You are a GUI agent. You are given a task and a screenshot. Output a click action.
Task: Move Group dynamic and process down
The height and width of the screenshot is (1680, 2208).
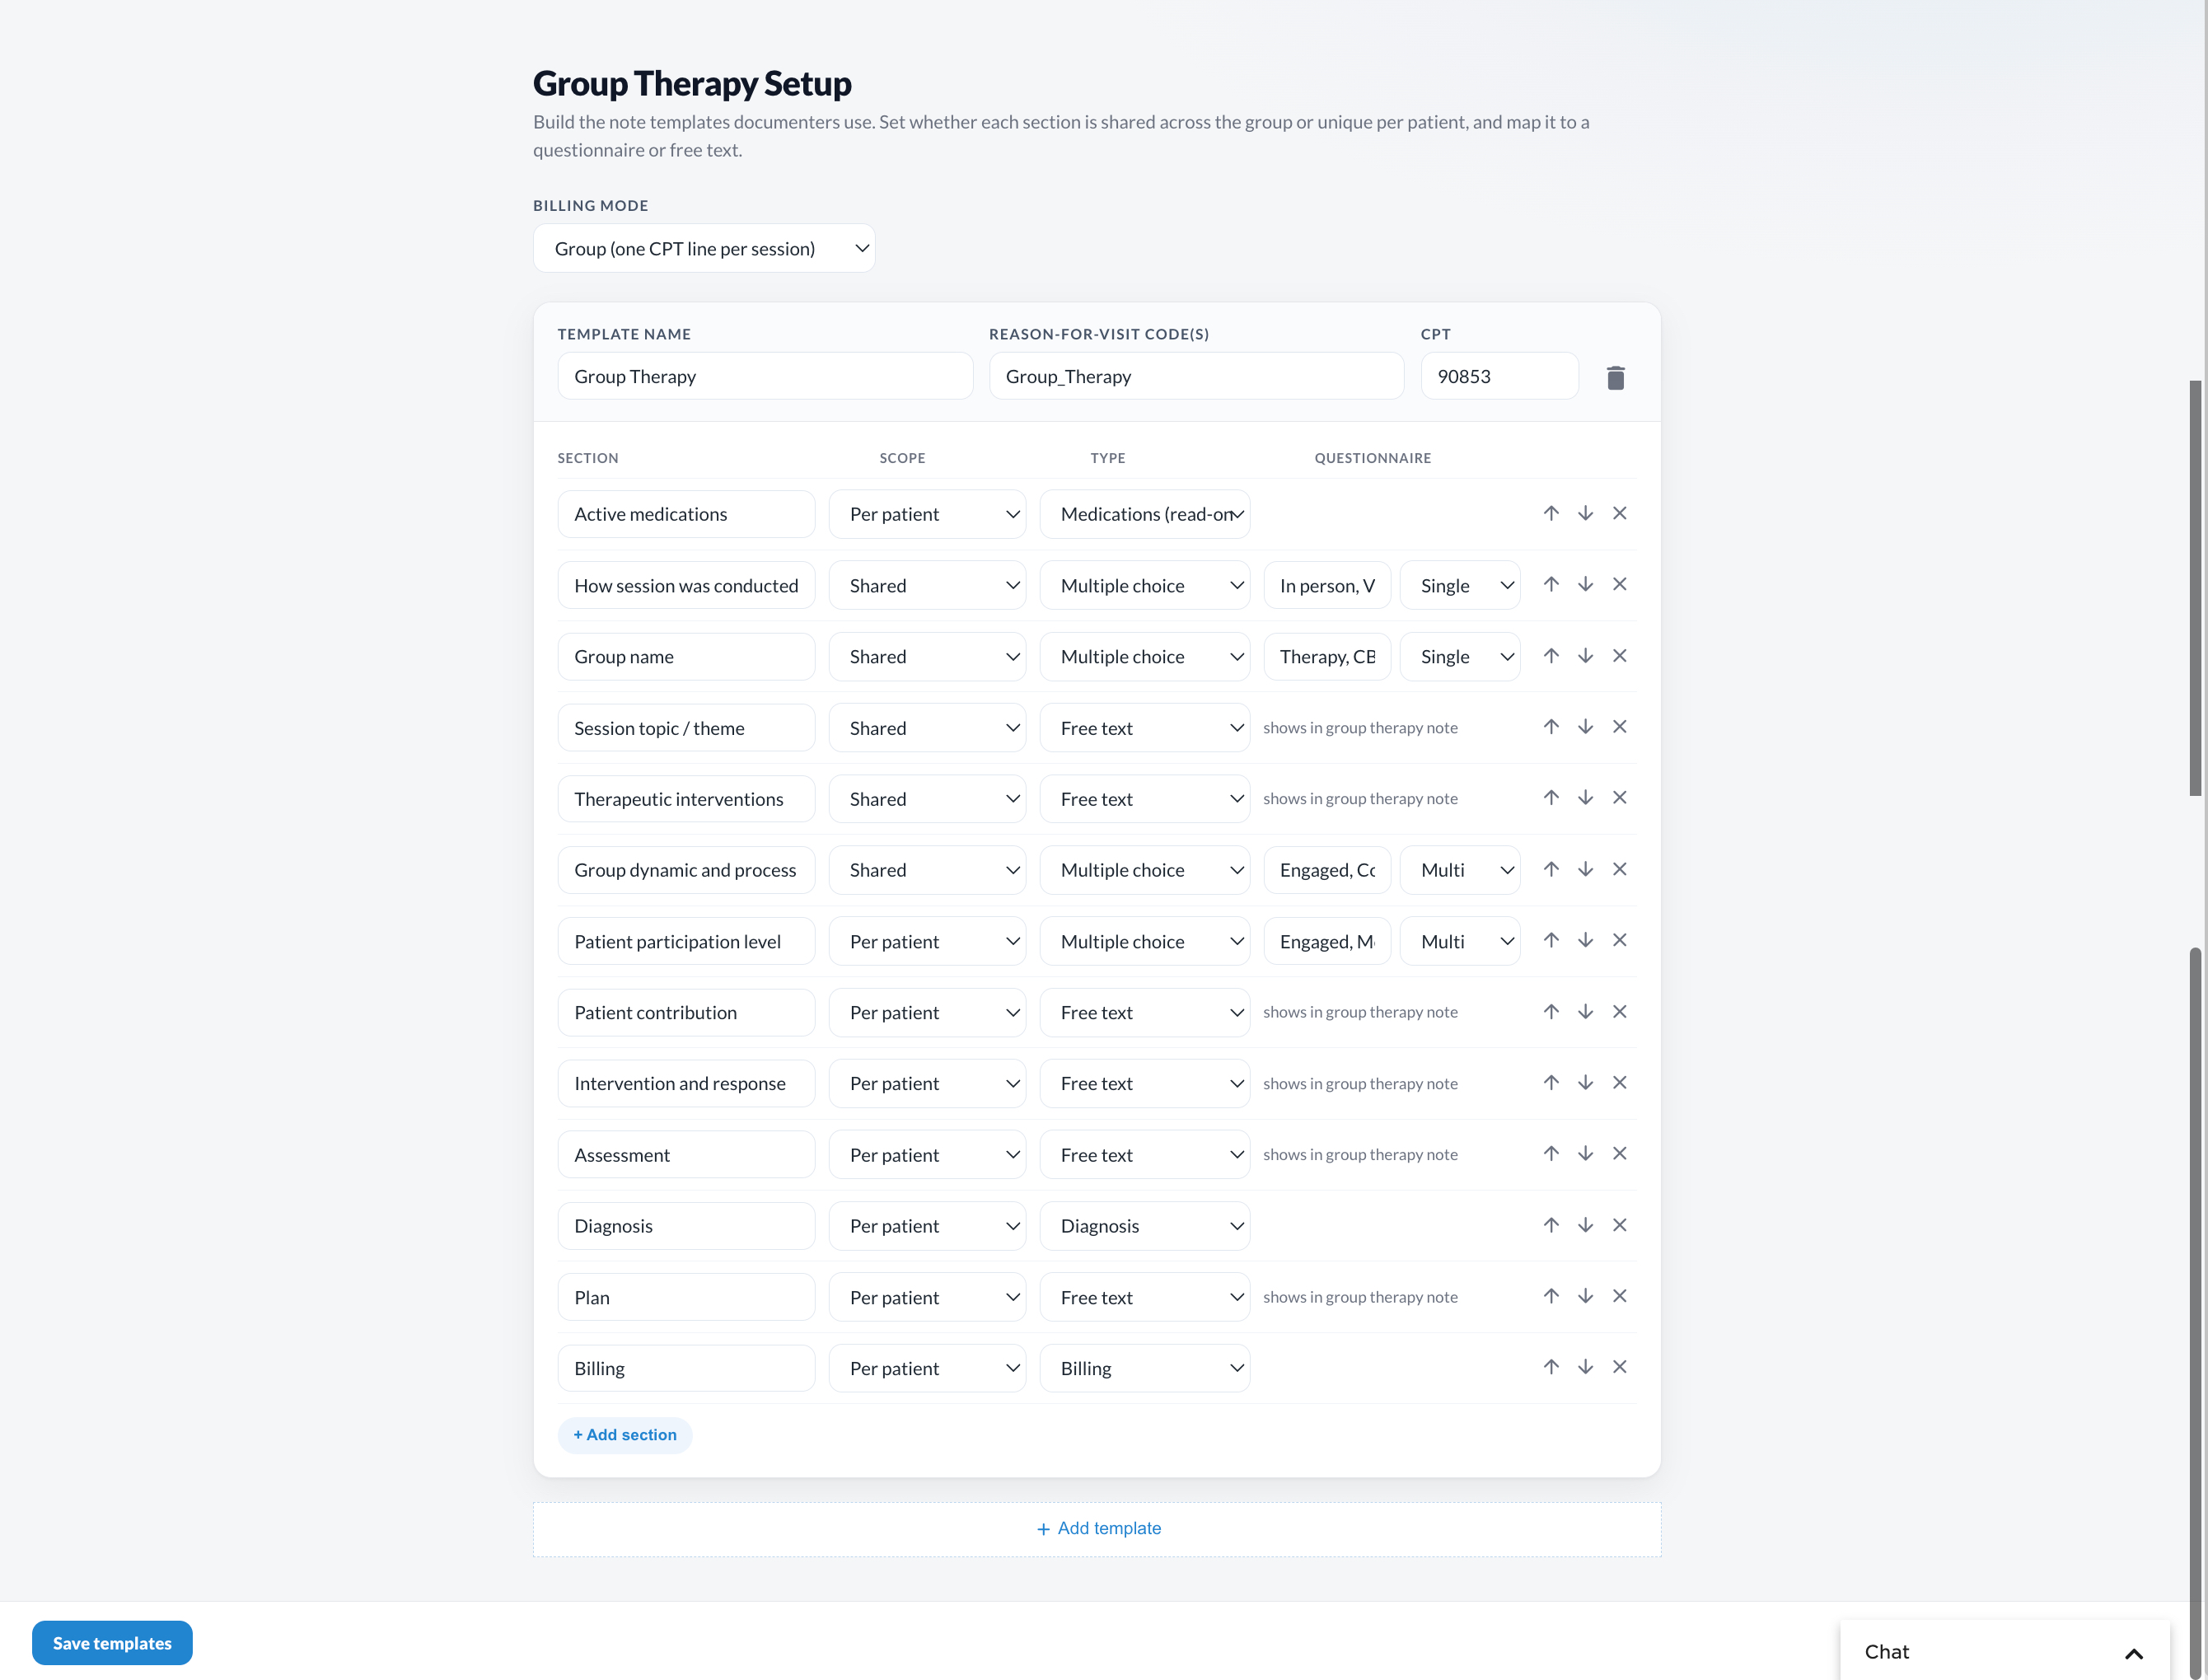click(1585, 870)
